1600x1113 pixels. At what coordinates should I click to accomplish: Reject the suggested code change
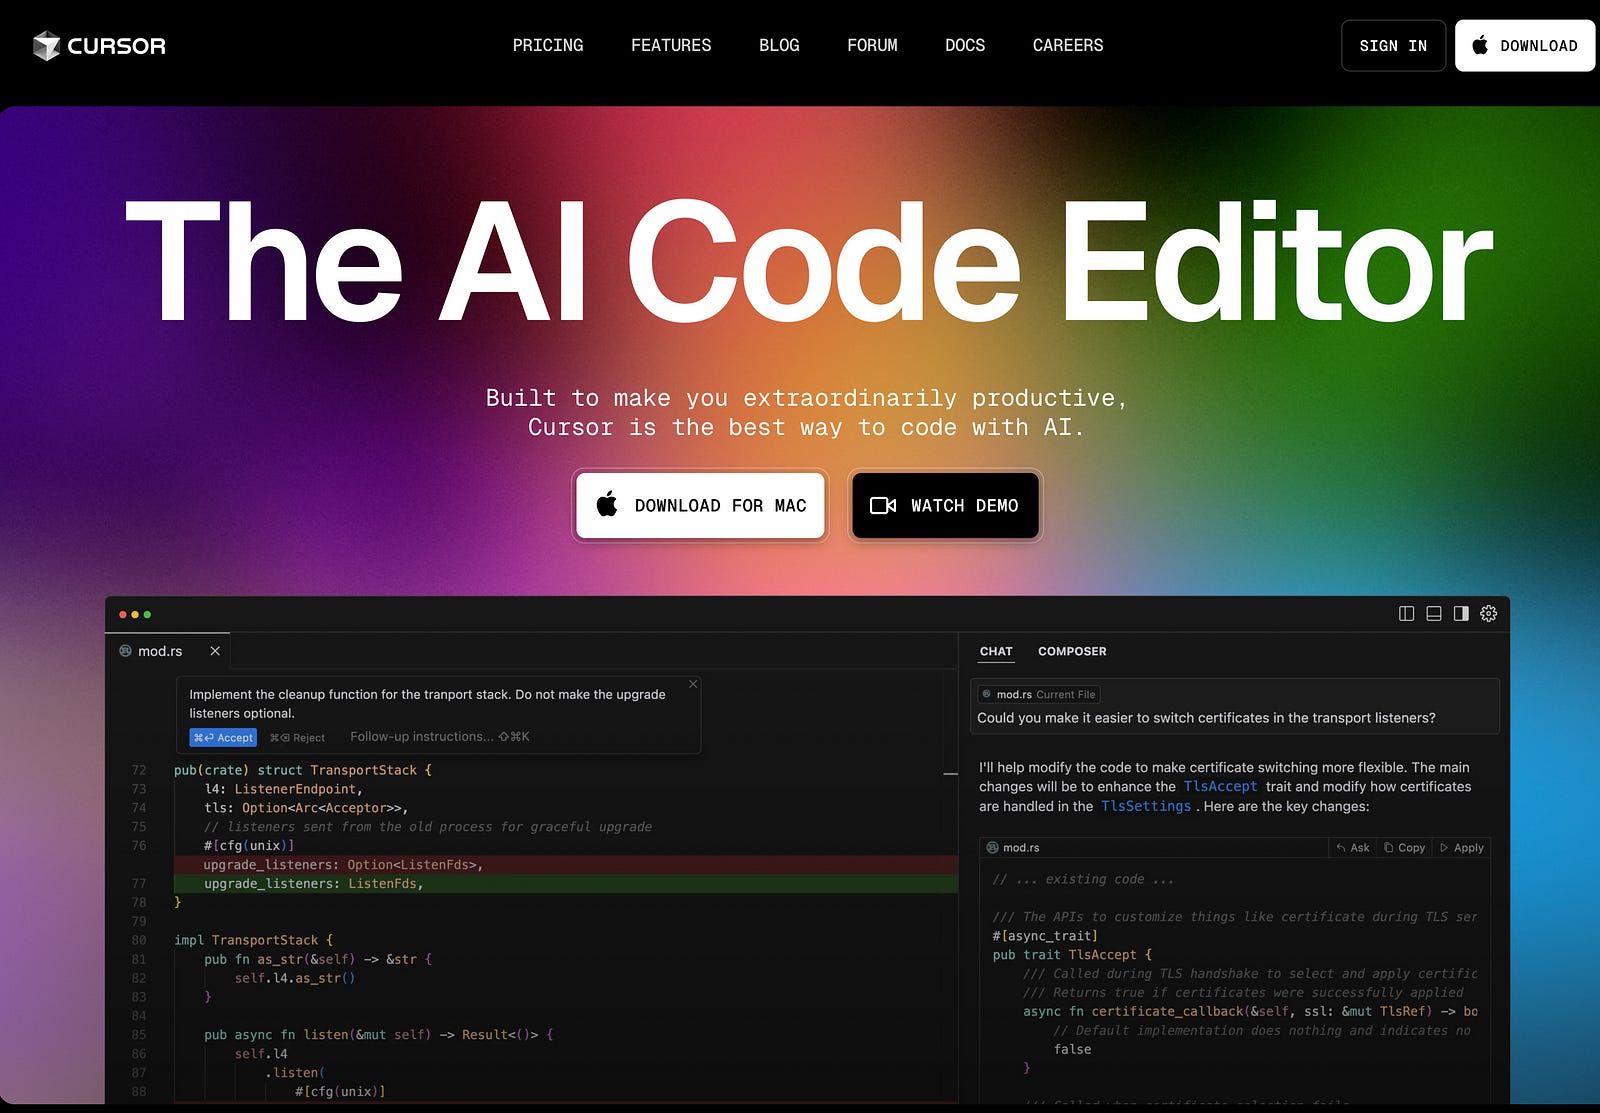[x=297, y=738]
